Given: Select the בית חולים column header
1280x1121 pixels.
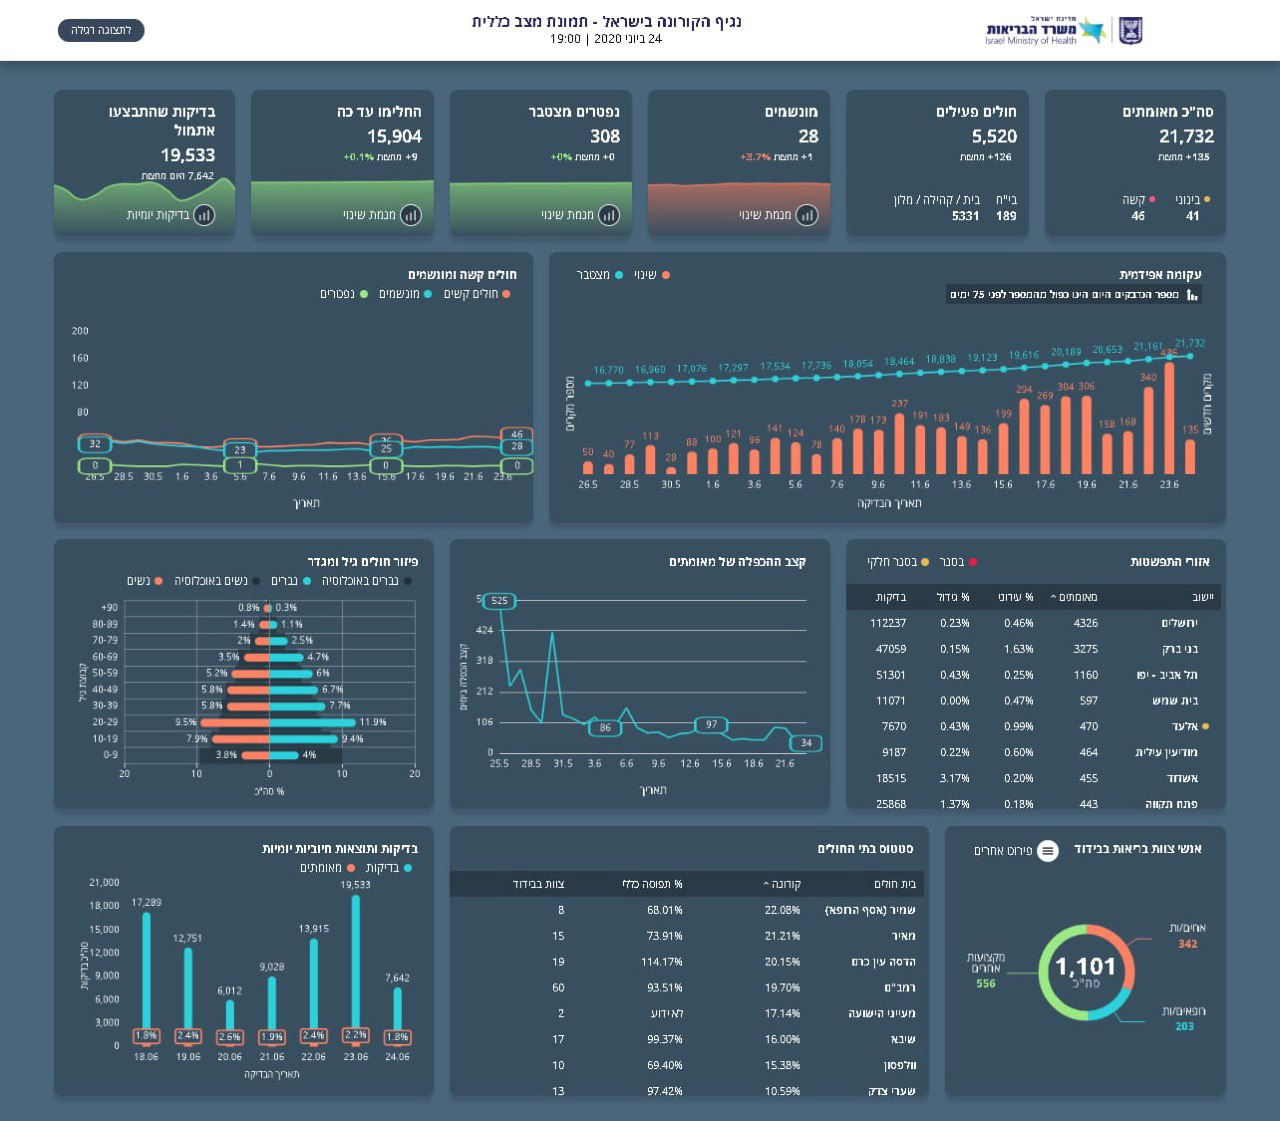Looking at the screenshot, I should (x=894, y=884).
